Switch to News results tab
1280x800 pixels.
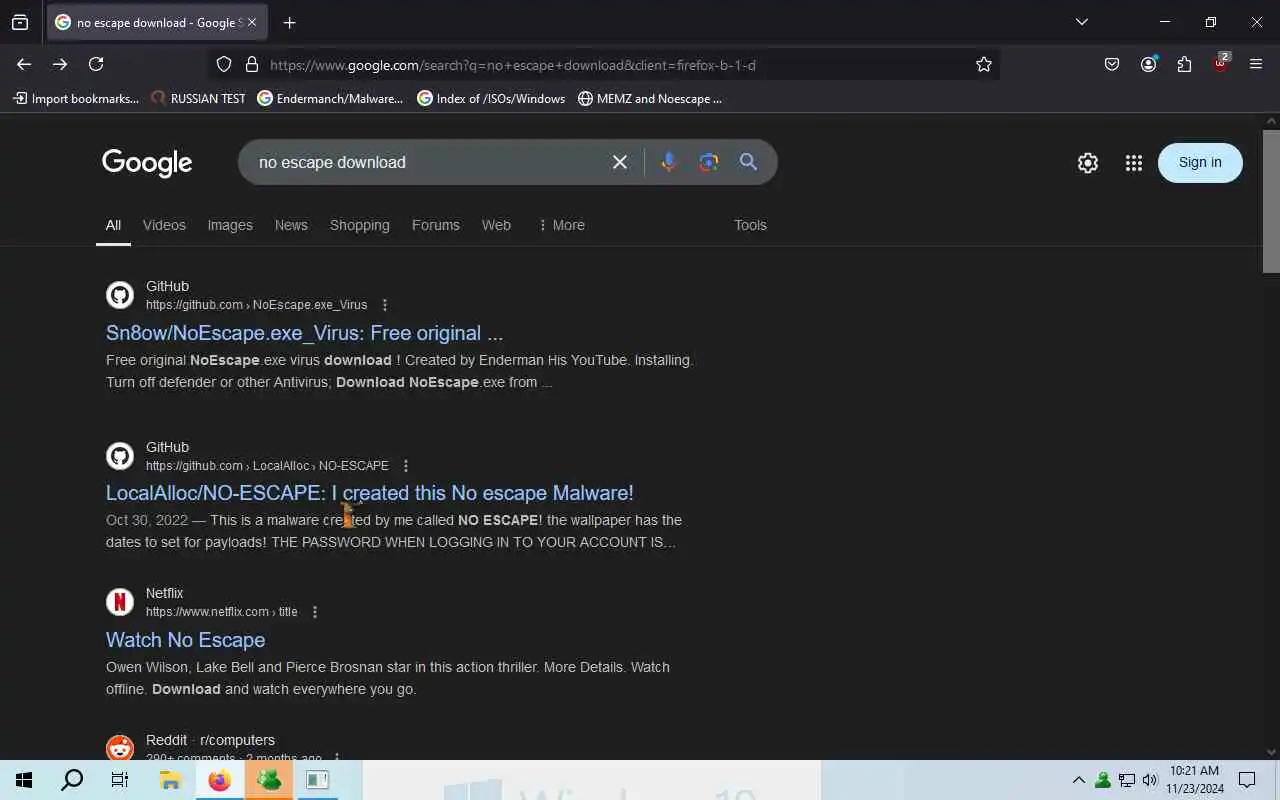[x=291, y=225]
